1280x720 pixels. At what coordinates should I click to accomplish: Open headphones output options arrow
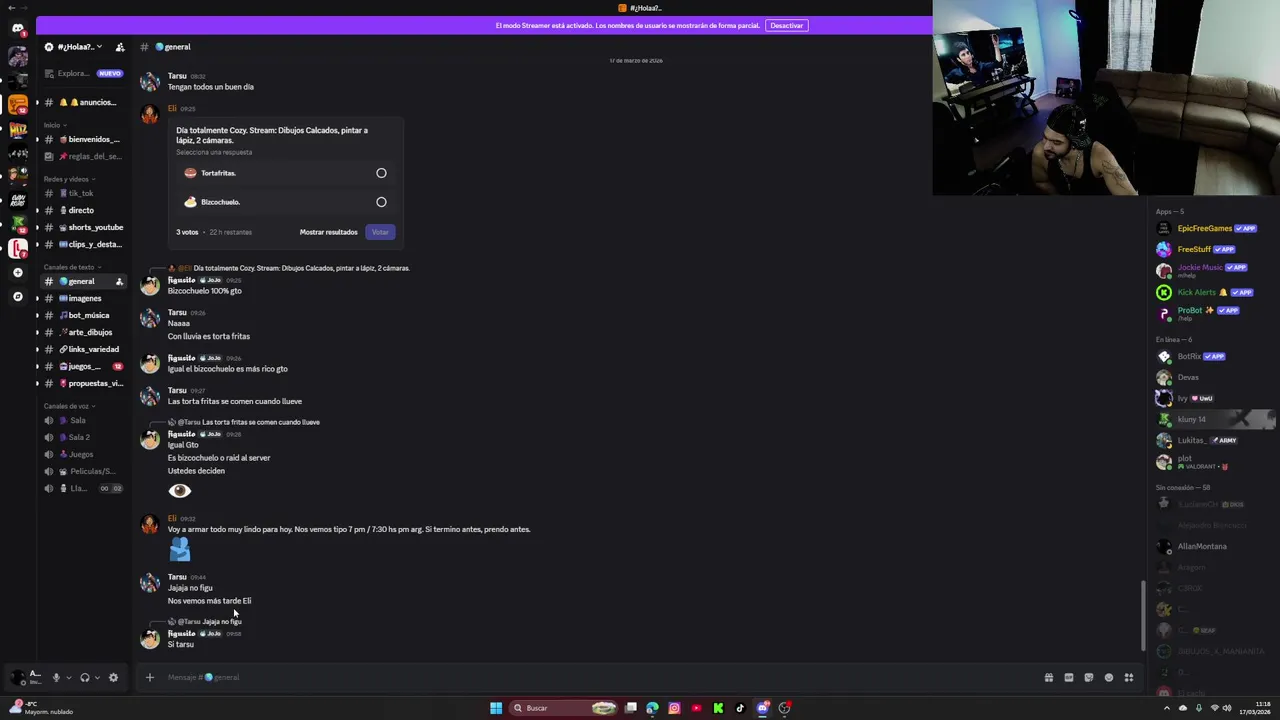[x=97, y=678]
